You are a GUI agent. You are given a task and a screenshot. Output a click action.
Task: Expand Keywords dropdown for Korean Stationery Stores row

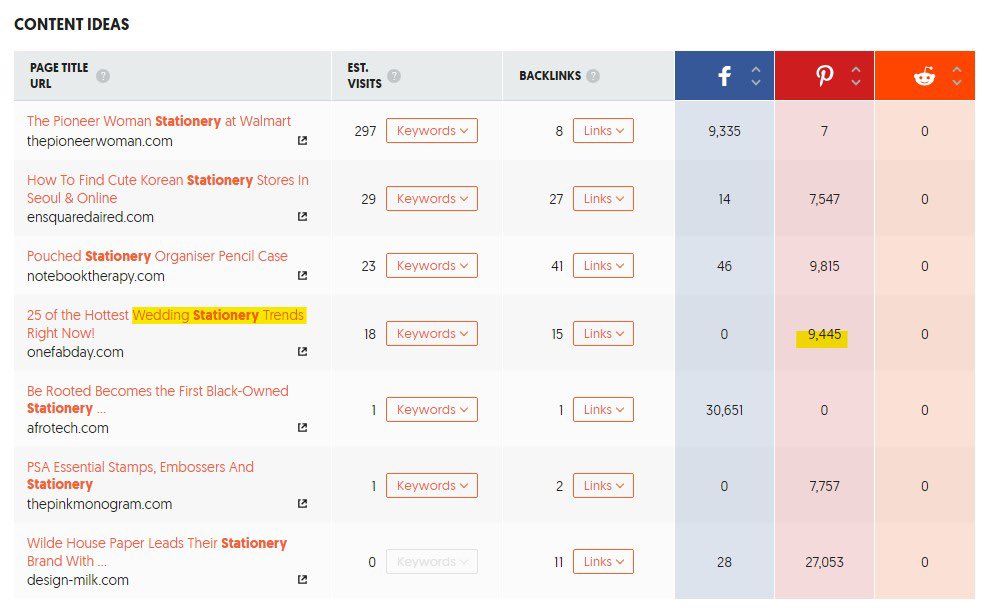(432, 198)
